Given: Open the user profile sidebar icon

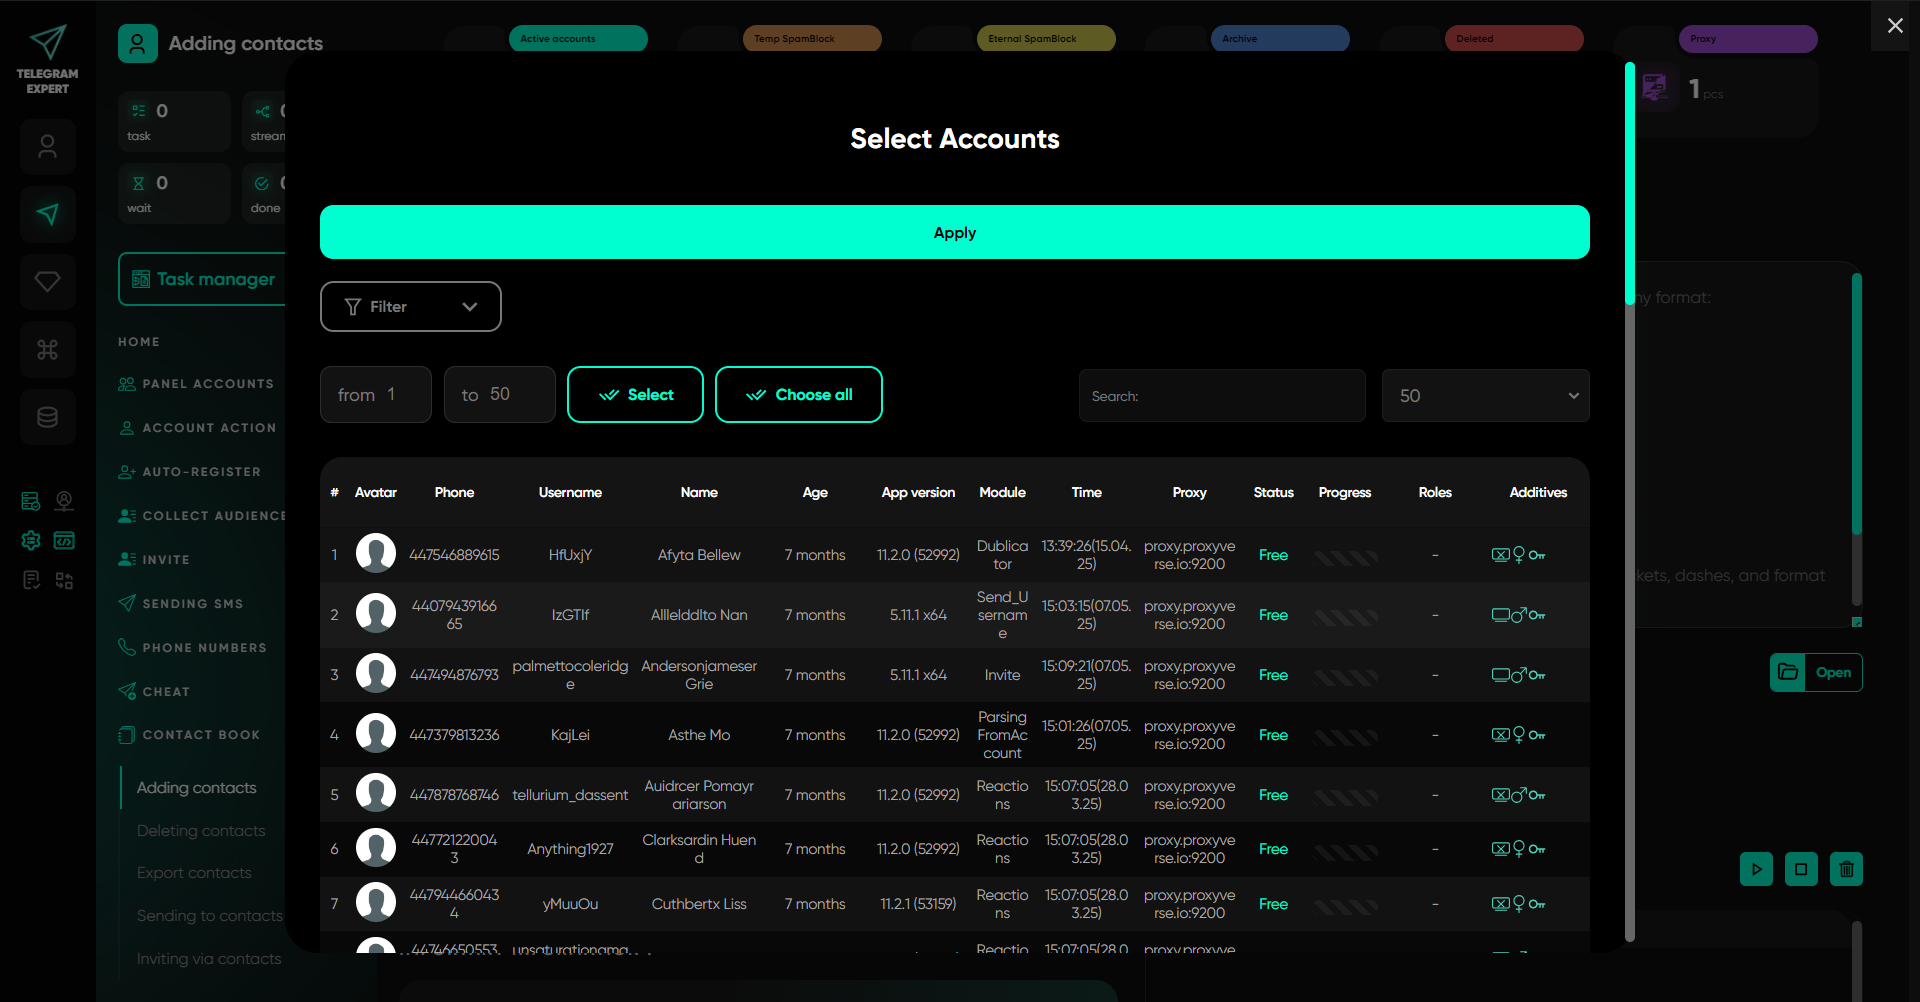Looking at the screenshot, I should tap(47, 147).
